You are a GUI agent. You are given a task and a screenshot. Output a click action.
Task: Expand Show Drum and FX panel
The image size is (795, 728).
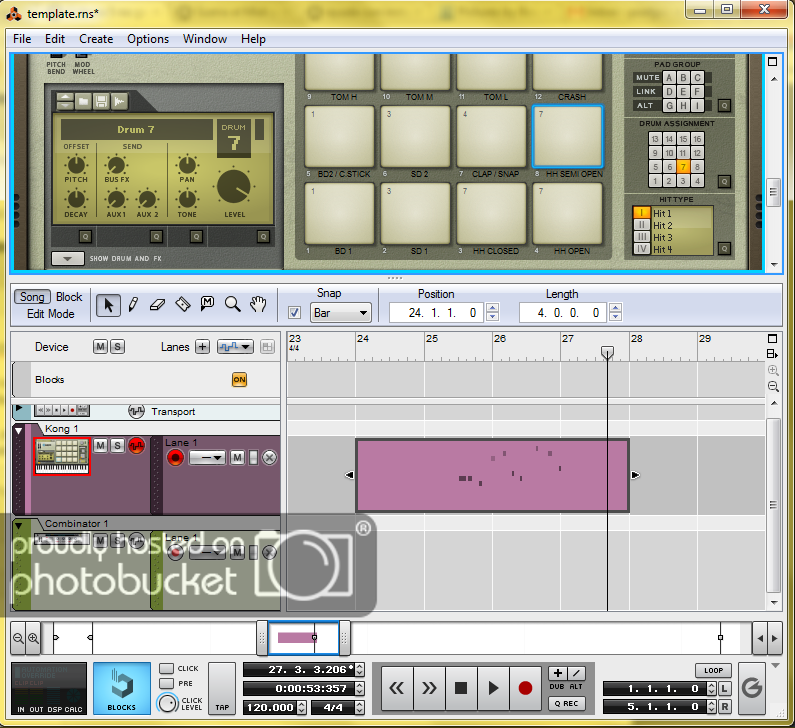click(x=67, y=258)
